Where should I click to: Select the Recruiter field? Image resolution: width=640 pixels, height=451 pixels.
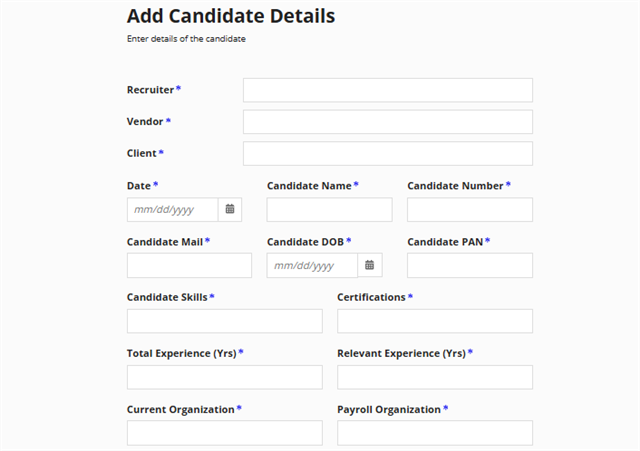tap(388, 90)
